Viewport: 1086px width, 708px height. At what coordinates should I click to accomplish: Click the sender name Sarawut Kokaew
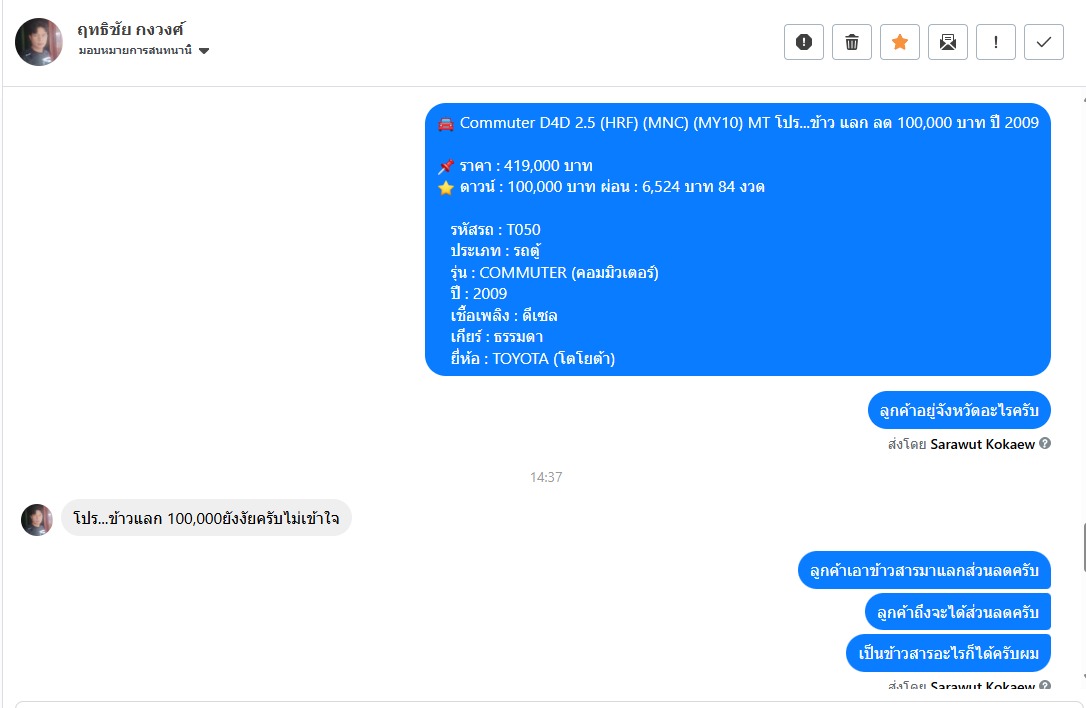coord(982,444)
